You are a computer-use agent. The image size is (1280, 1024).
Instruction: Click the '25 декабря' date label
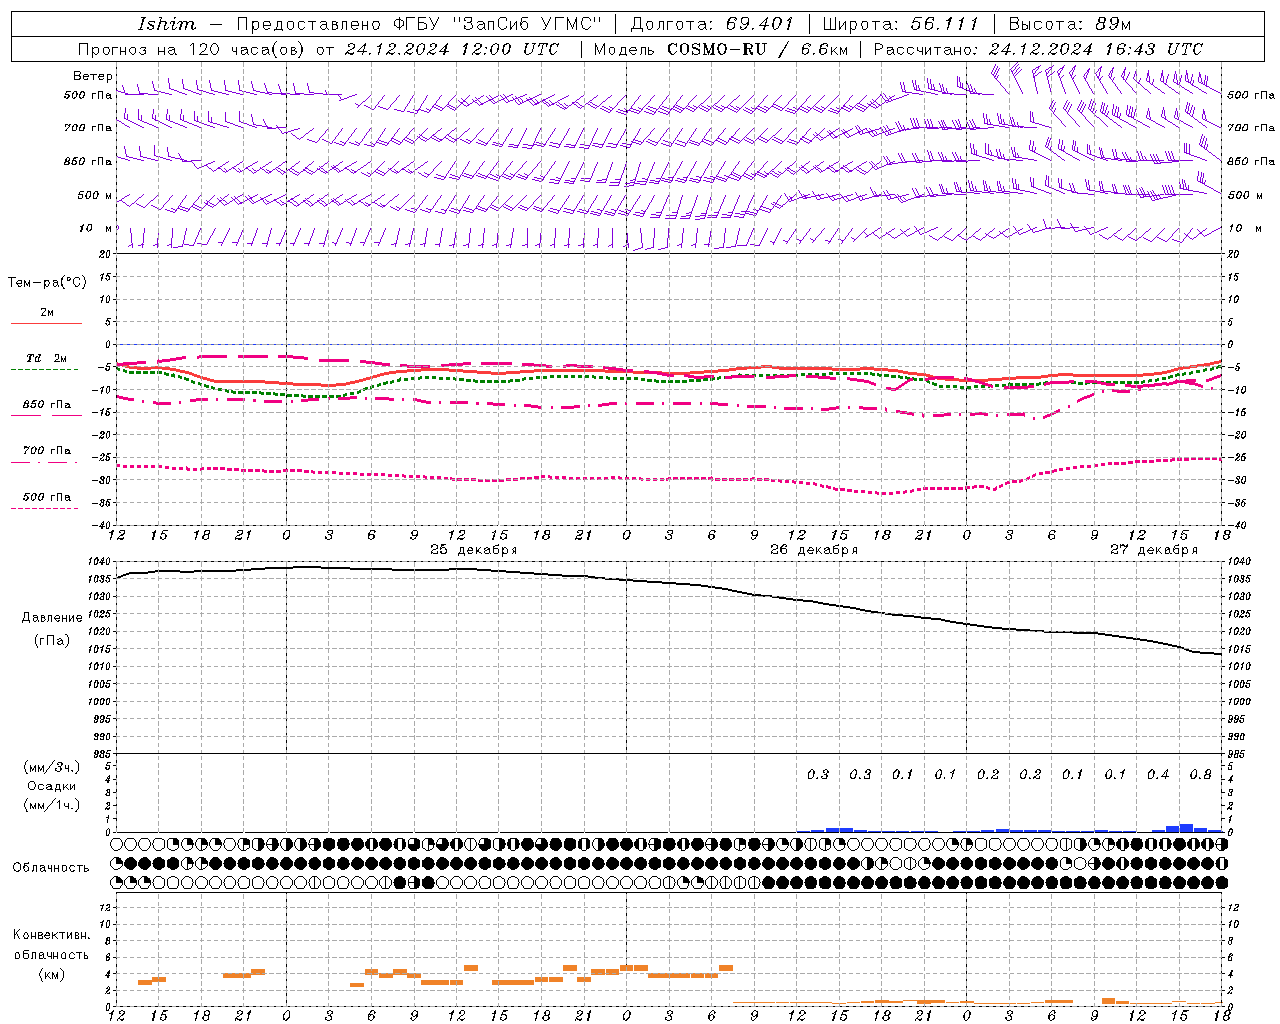(474, 549)
